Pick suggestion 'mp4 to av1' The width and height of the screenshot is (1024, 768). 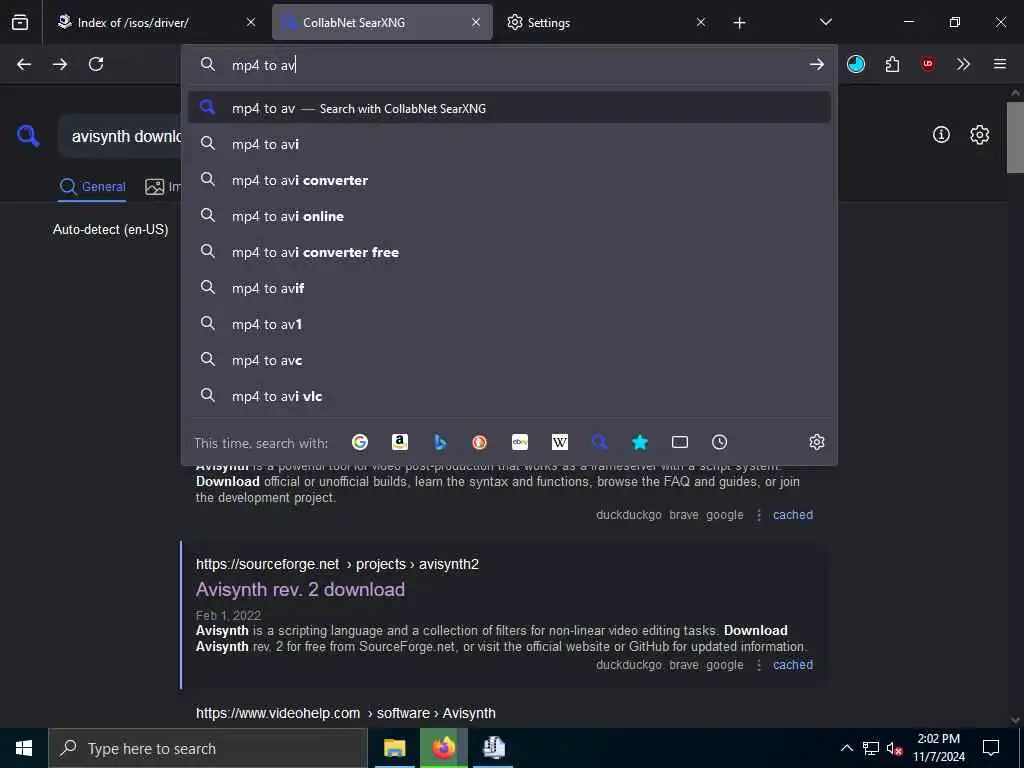(509, 324)
